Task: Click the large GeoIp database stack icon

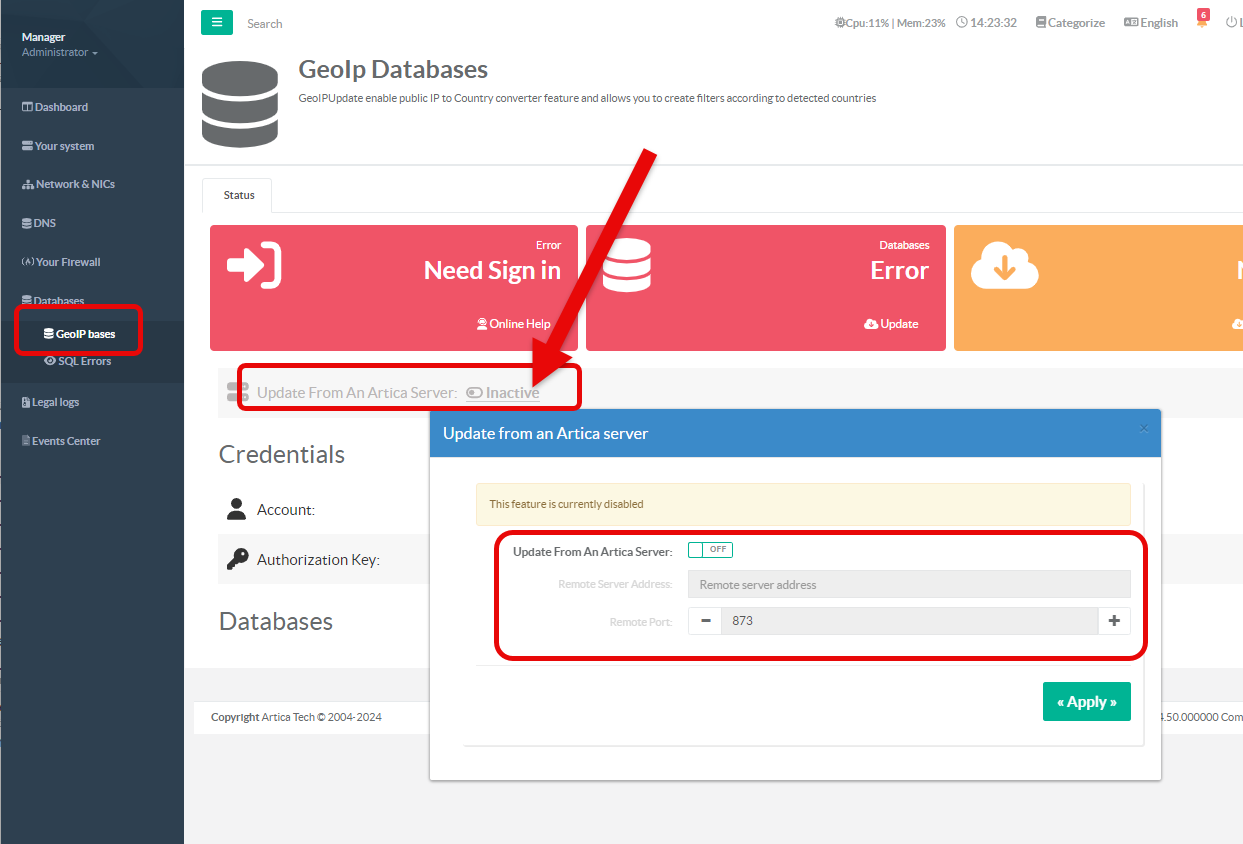Action: (240, 104)
